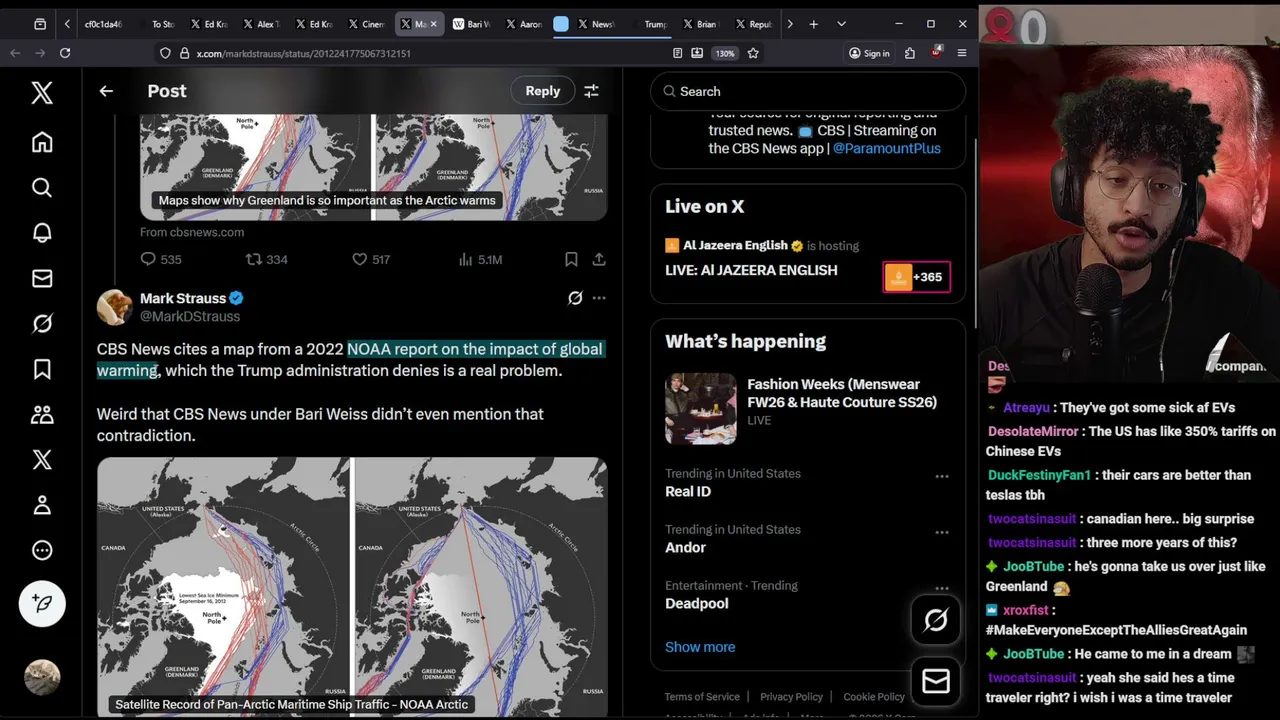
Task: Ask Grok about Mark Strauss post
Action: click(575, 298)
